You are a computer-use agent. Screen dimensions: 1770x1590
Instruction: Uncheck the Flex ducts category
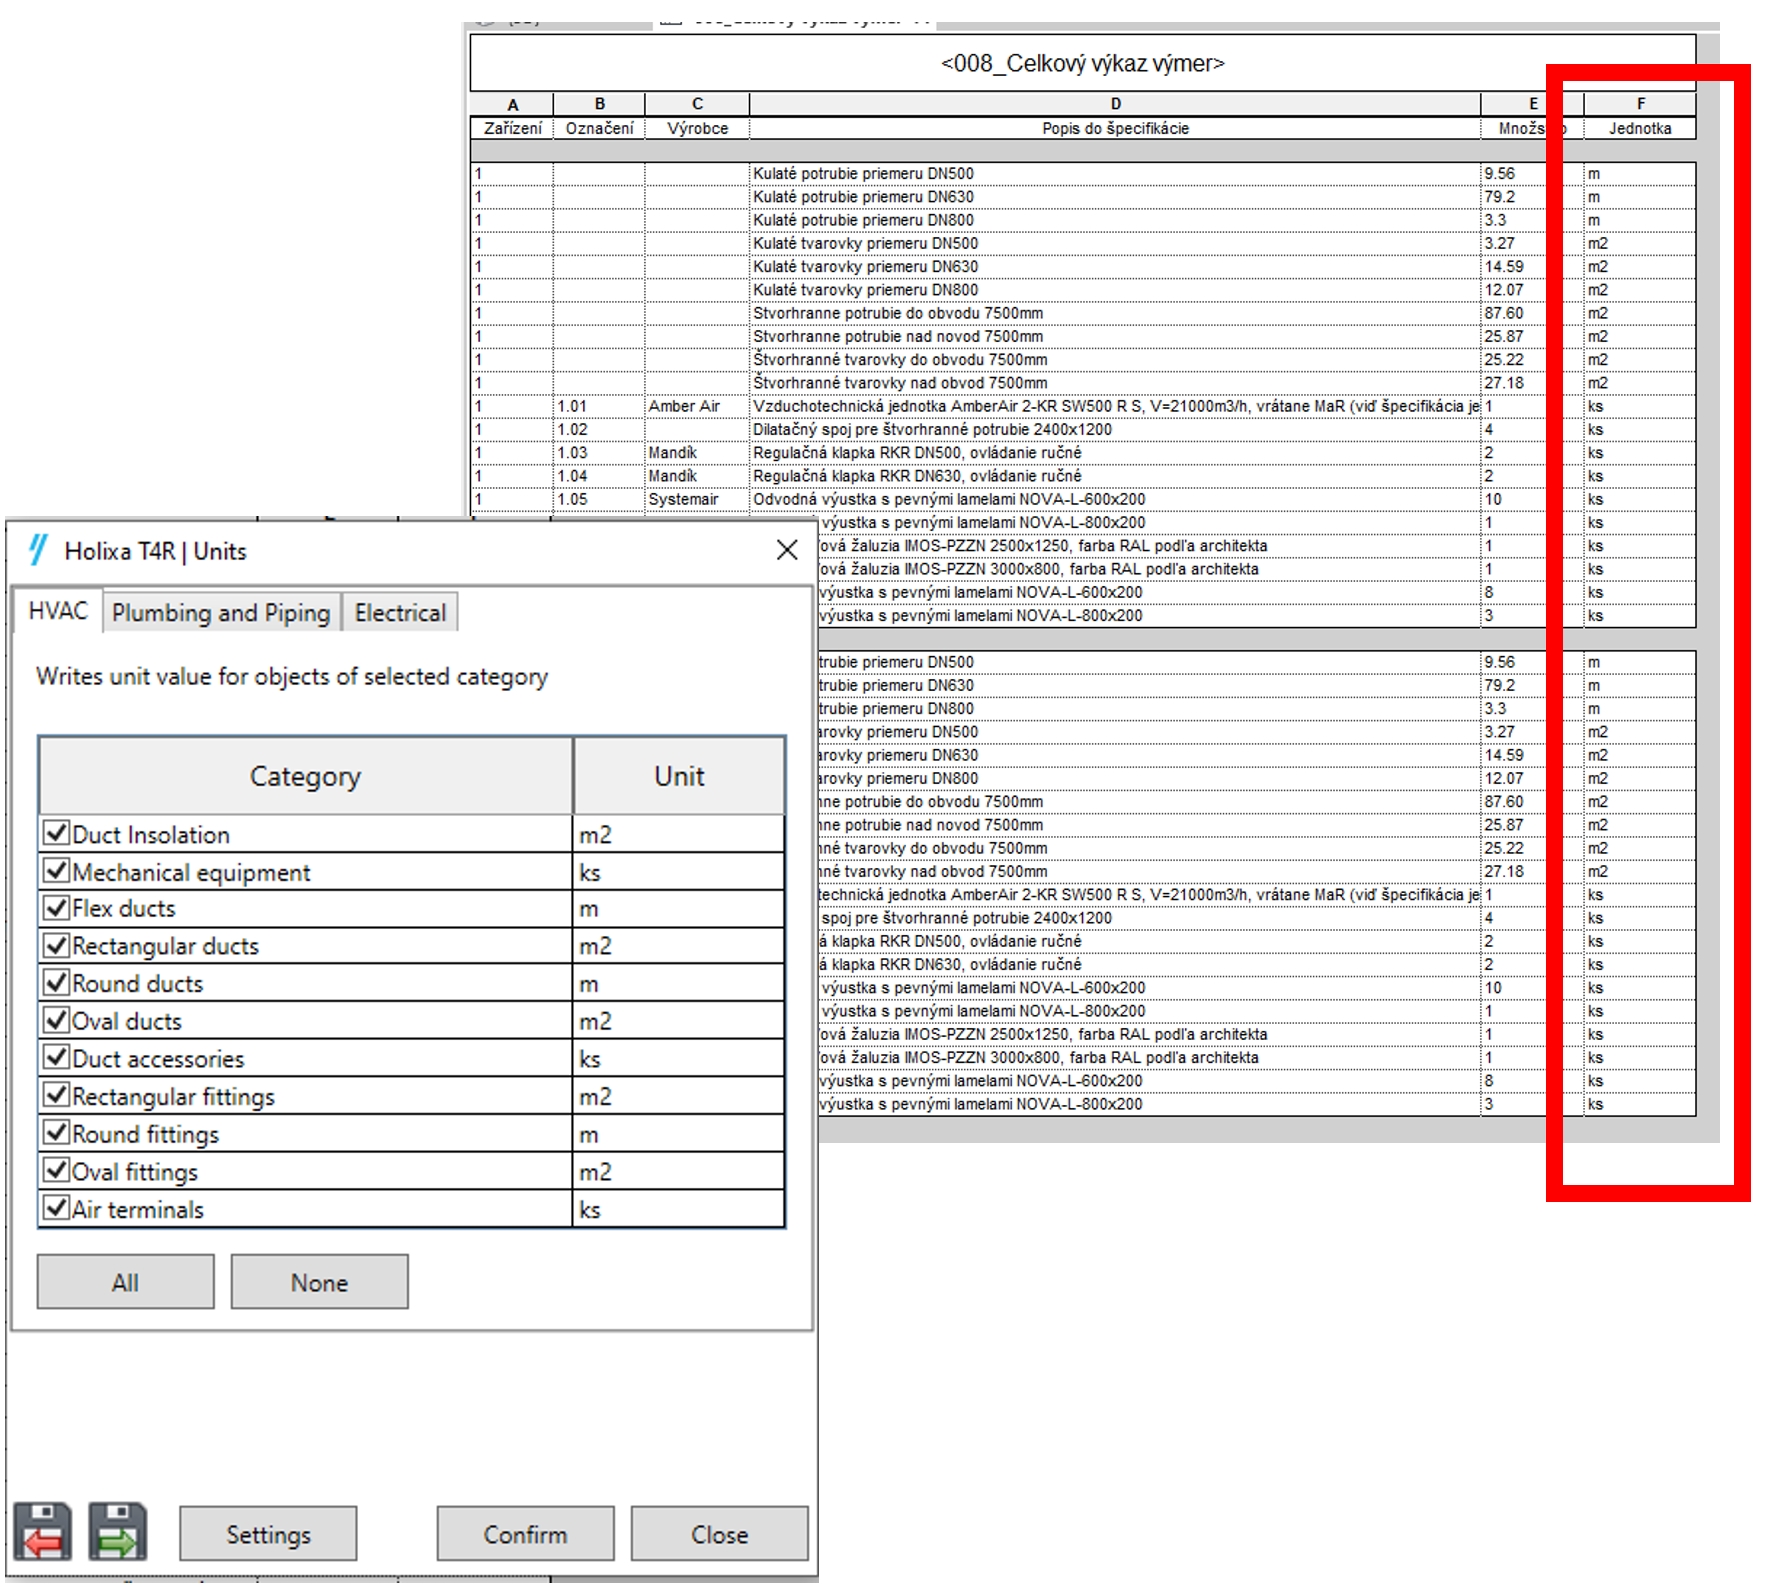point(57,908)
